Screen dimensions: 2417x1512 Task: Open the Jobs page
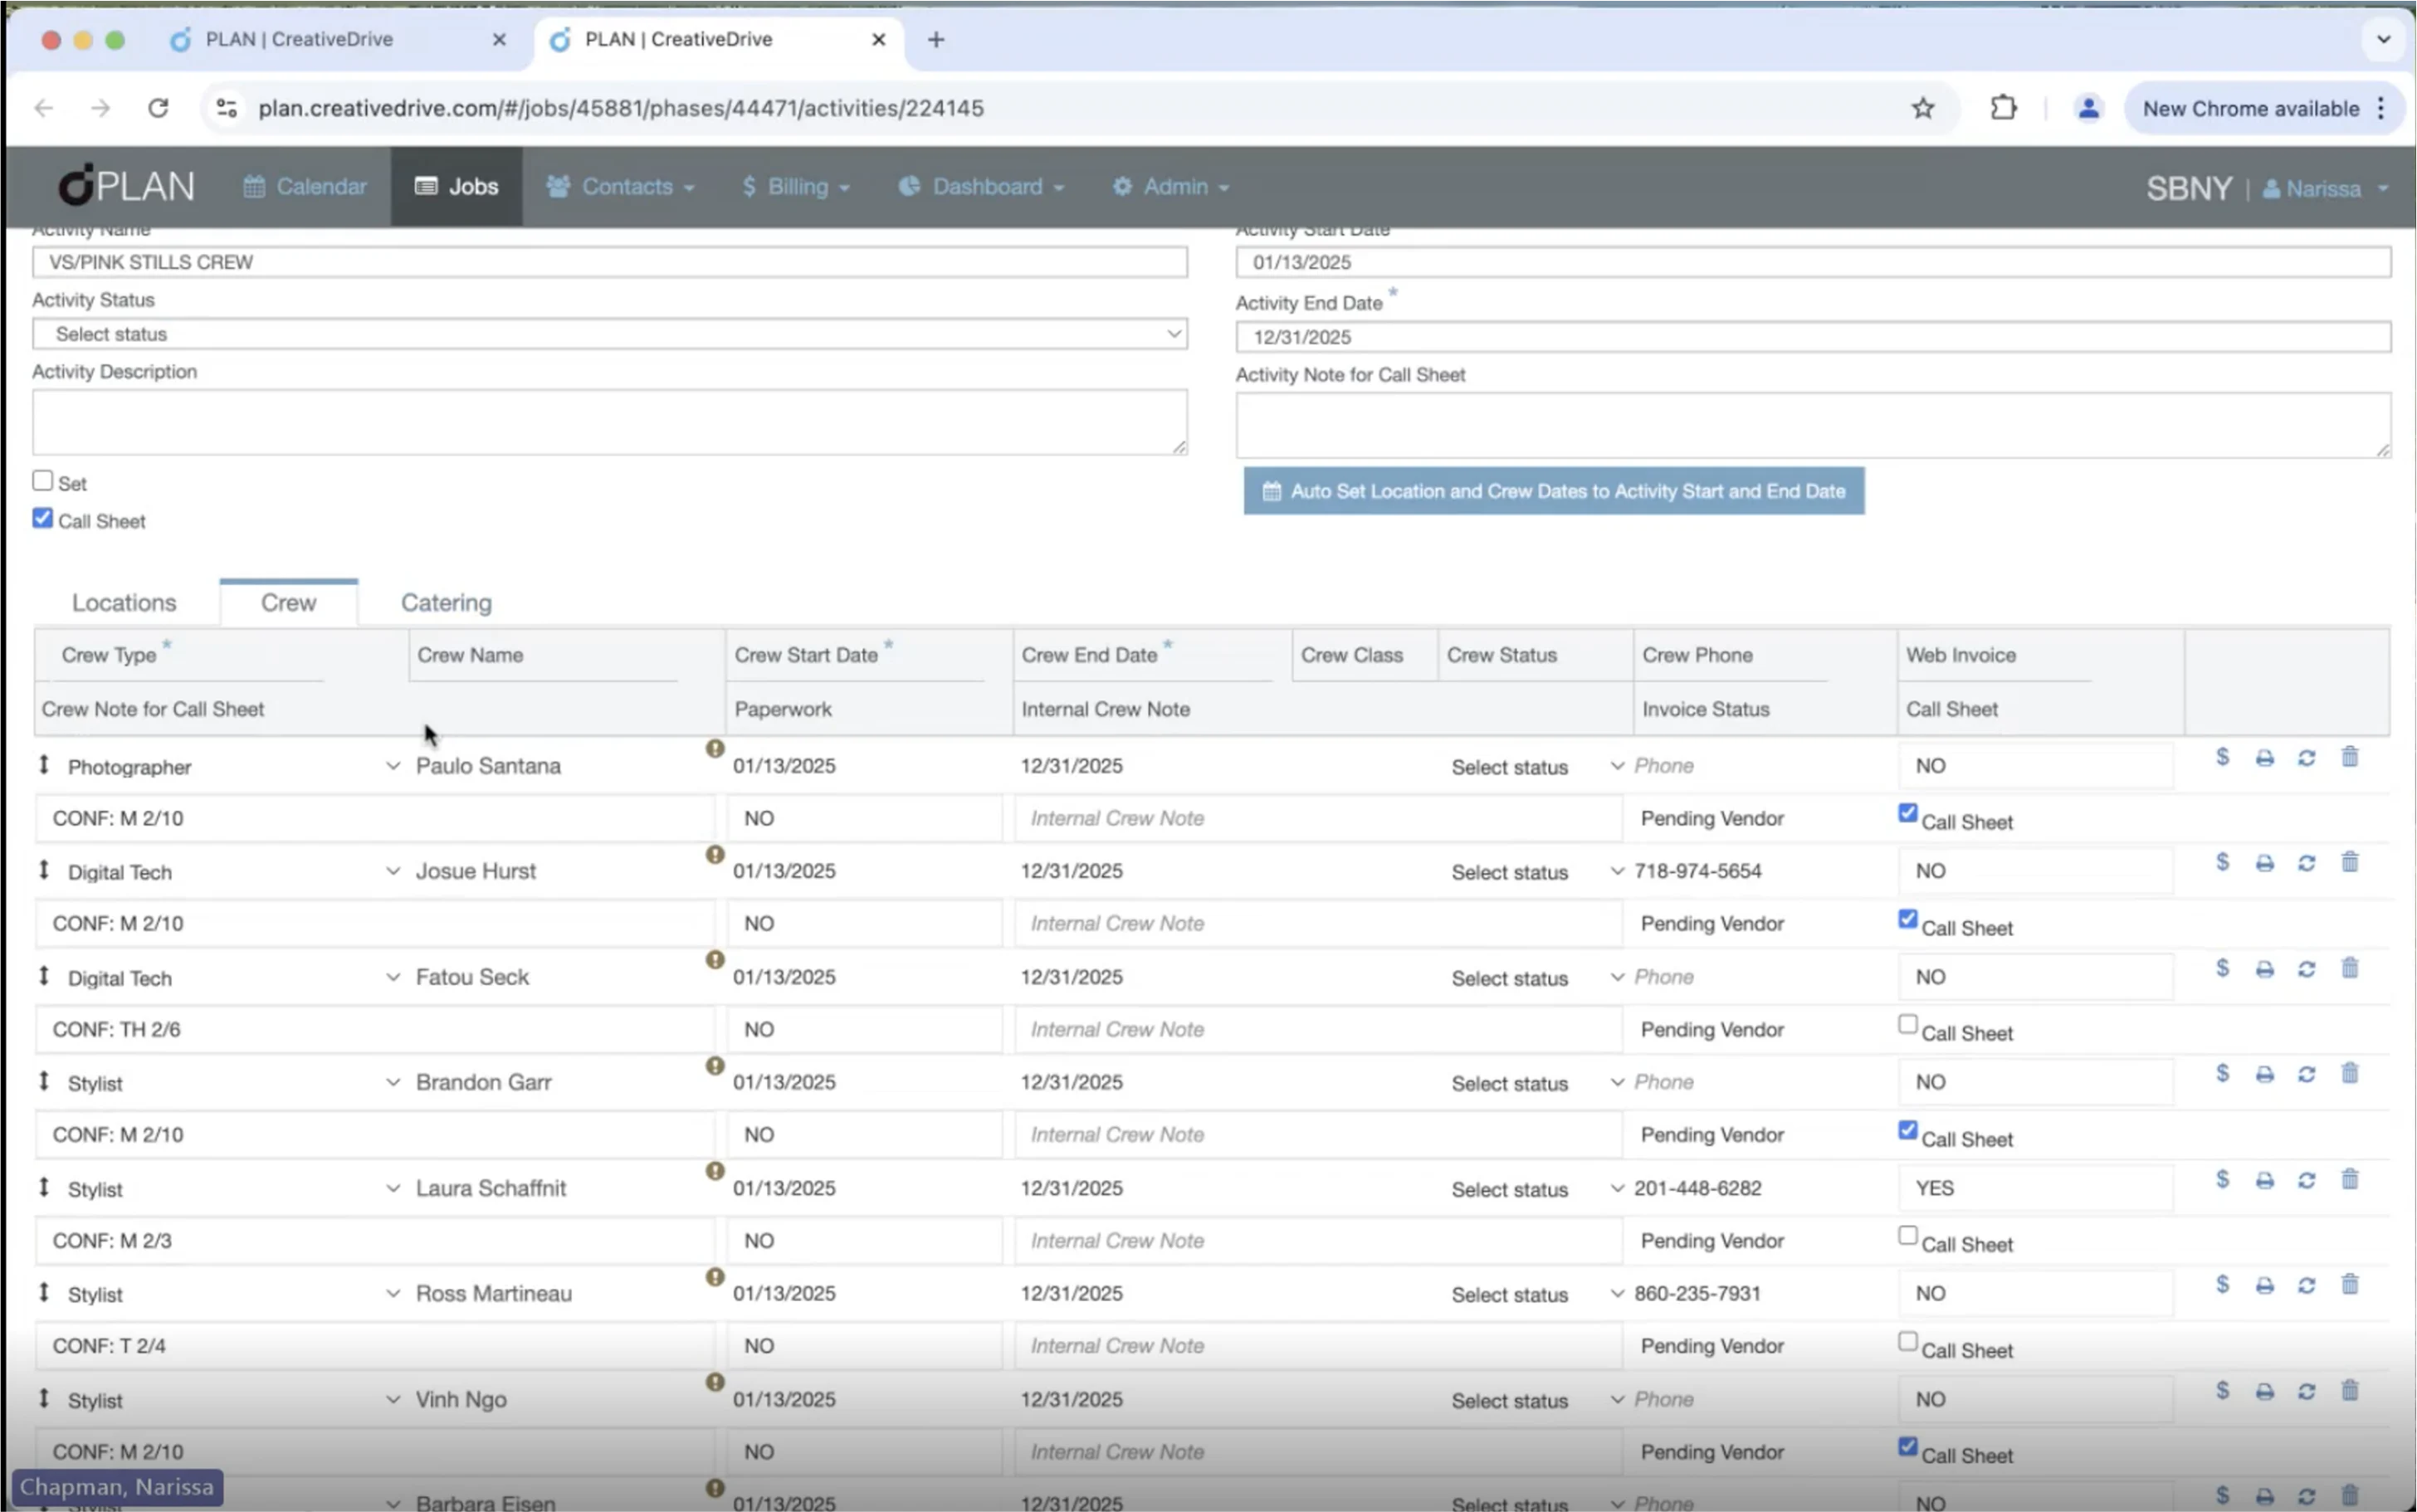457,187
